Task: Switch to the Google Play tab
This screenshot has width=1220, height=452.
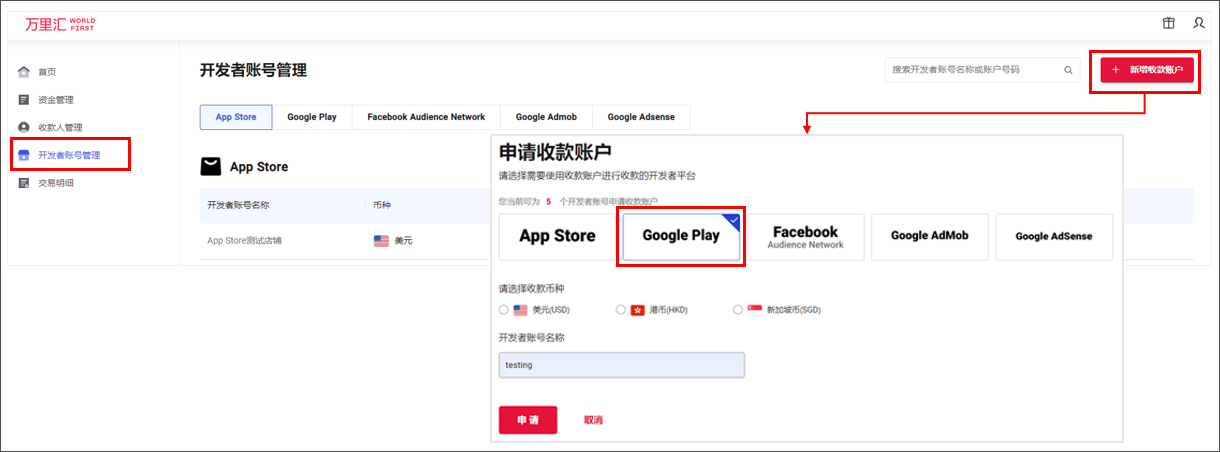Action: 312,117
